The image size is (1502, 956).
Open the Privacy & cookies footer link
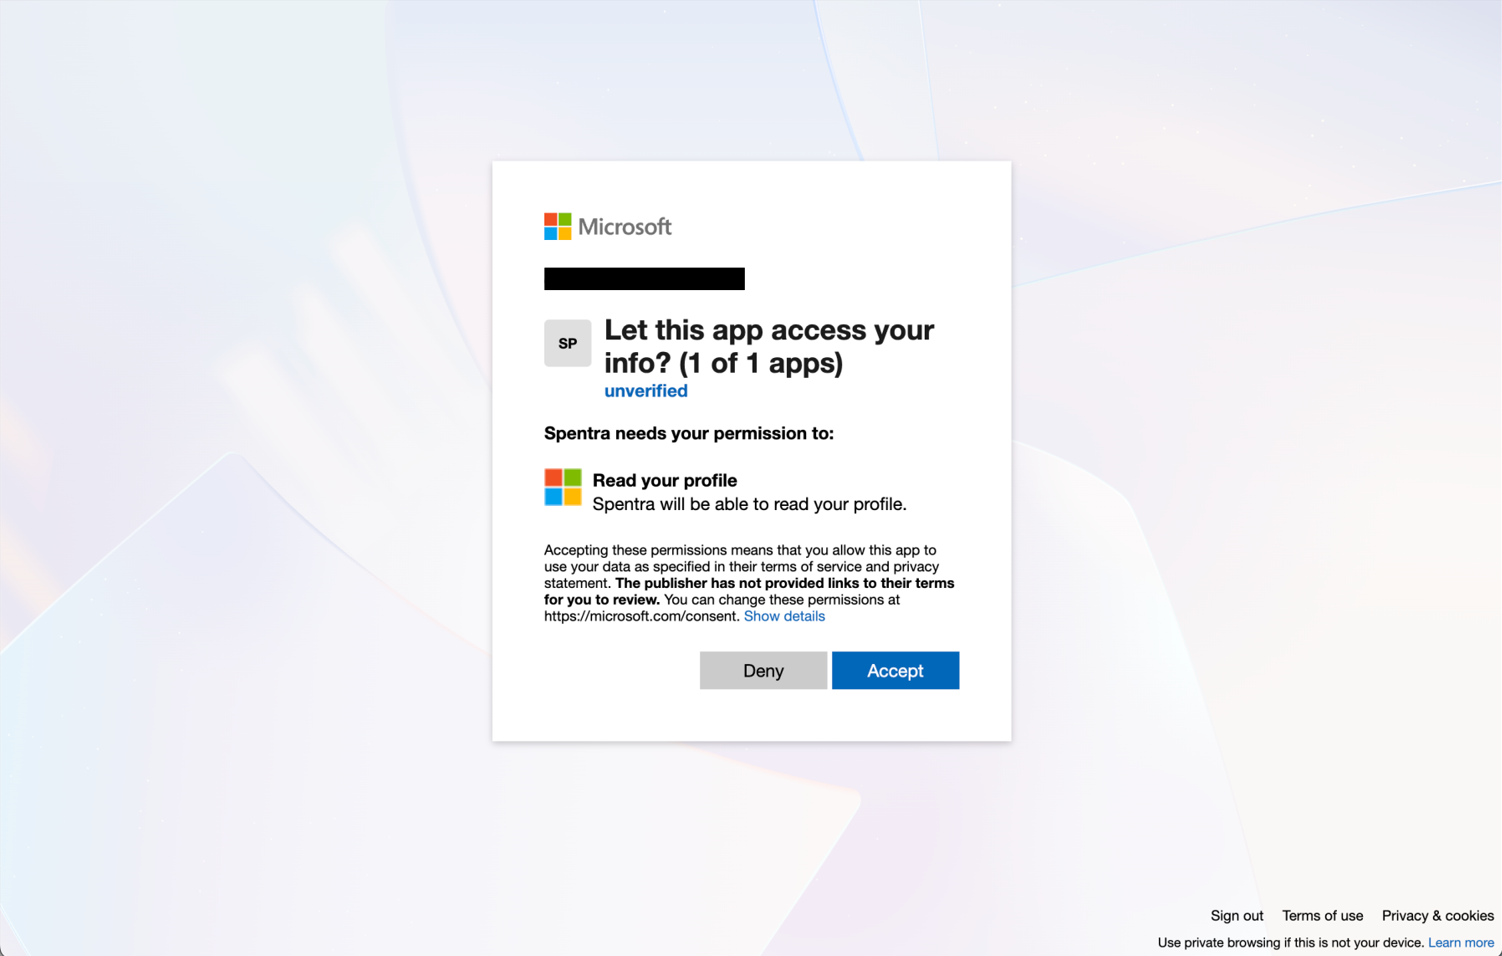pyautogui.click(x=1437, y=915)
